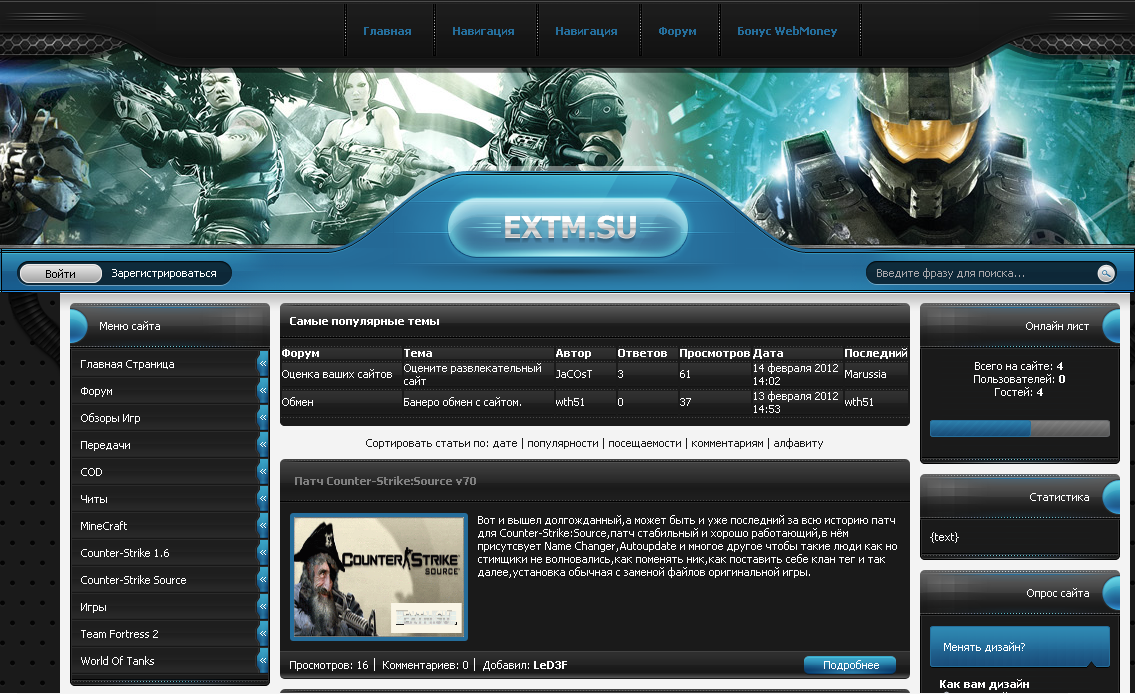
Task: Click the EXTM.SU site logo
Action: 569,227
